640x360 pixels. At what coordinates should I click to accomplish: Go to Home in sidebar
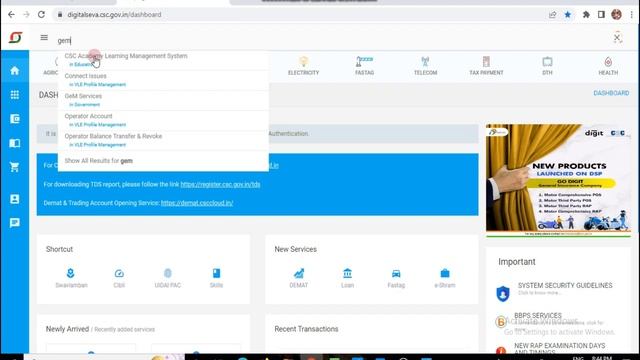[15, 71]
